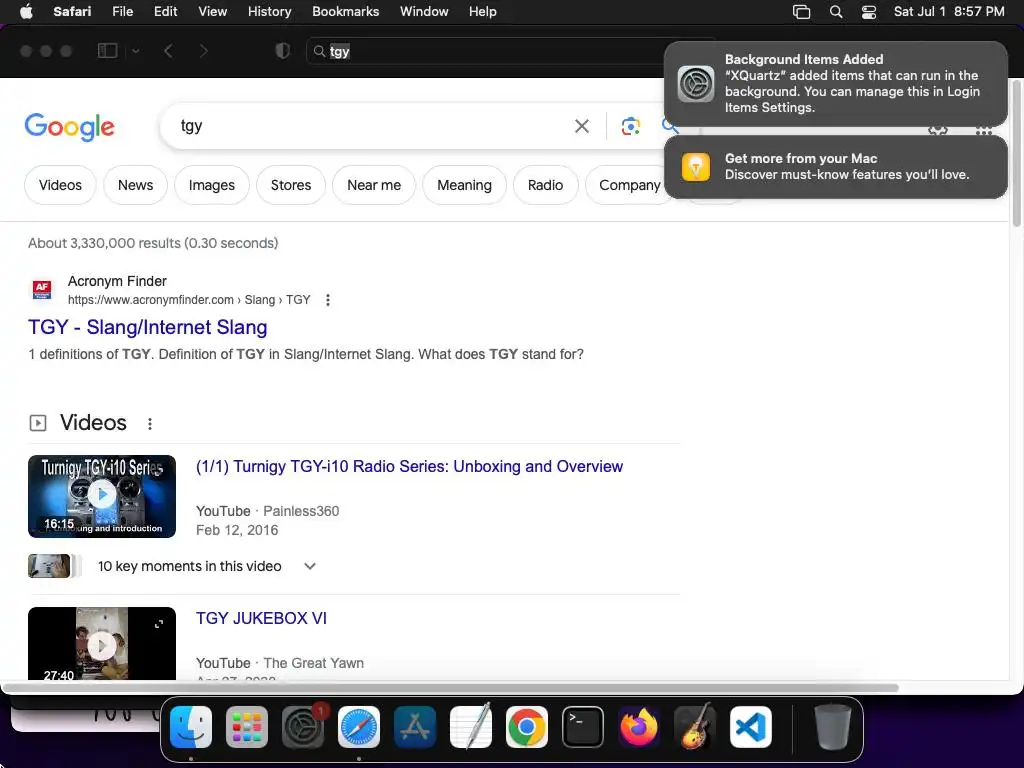Open Google Lens camera search icon

click(630, 126)
